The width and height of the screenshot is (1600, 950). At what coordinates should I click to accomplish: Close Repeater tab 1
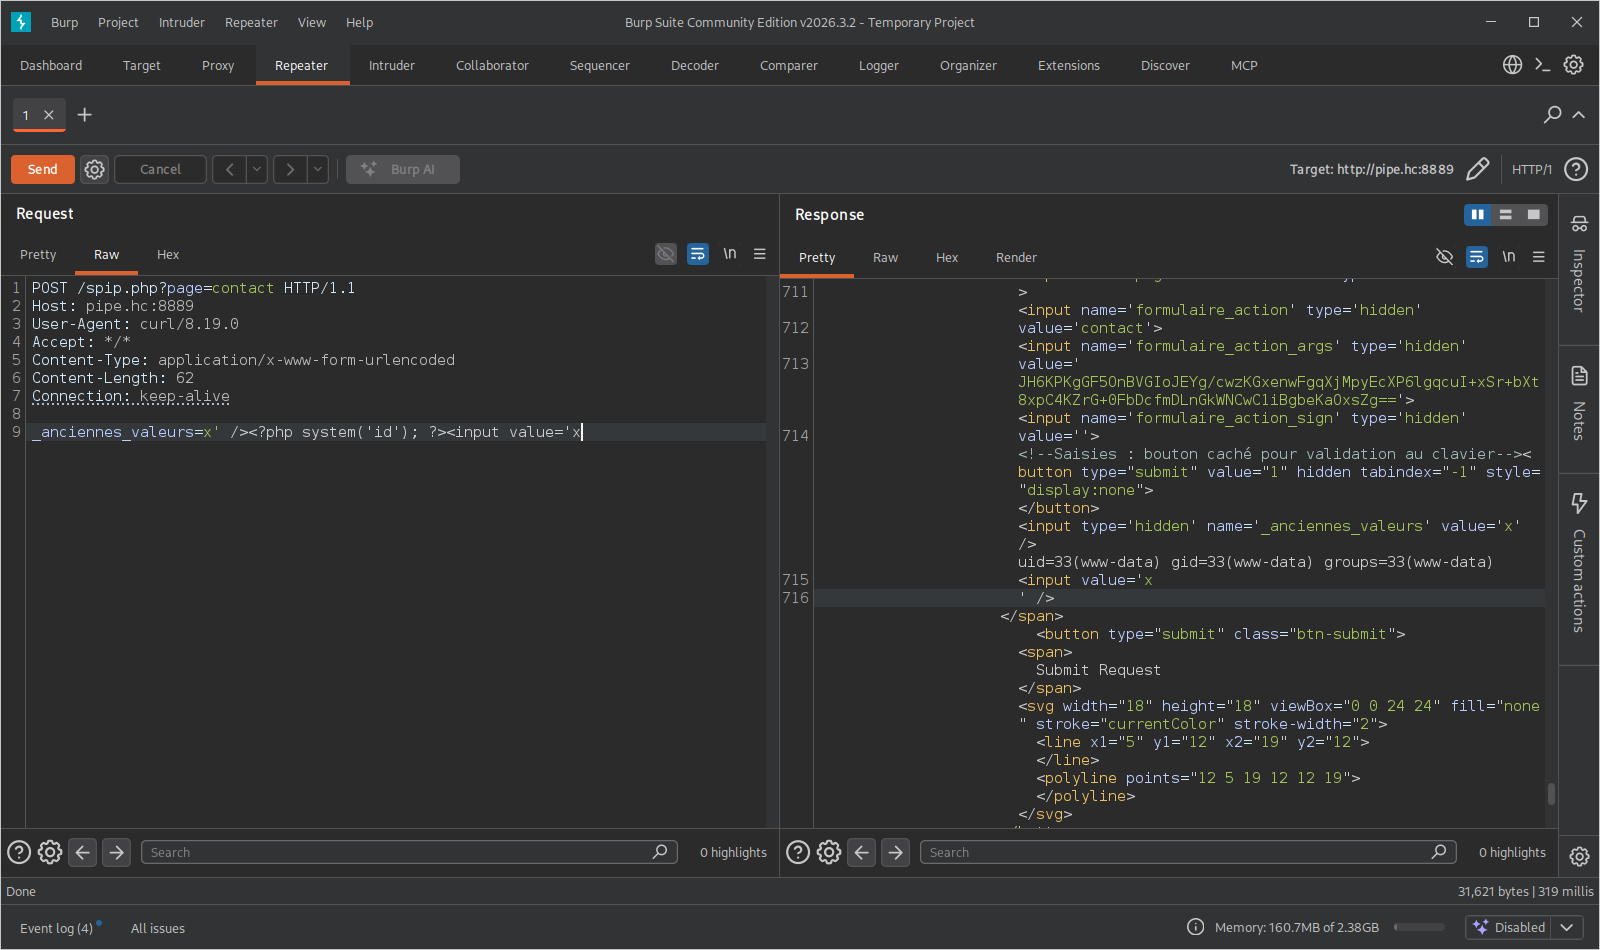[x=49, y=115]
